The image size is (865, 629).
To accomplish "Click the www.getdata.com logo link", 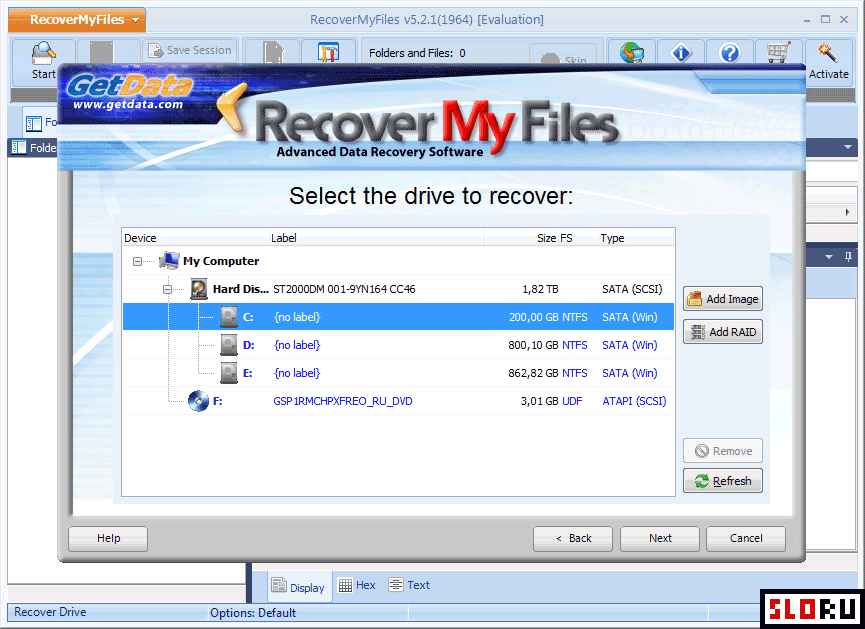I will tap(127, 104).
